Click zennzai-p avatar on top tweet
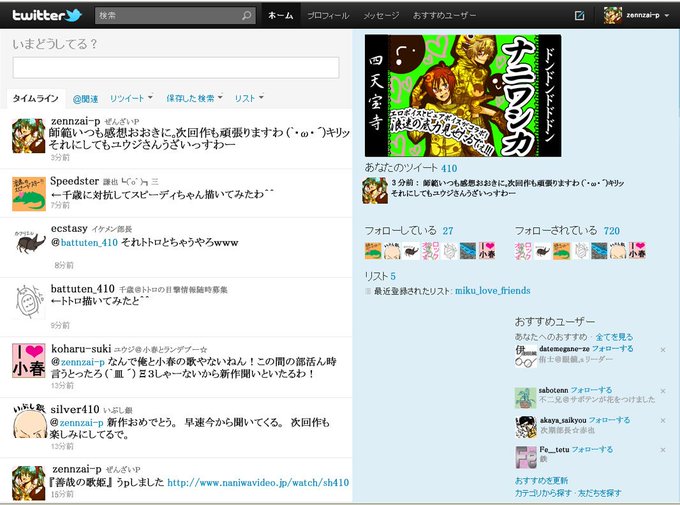Screen dimensions: 680x505 [x=29, y=136]
